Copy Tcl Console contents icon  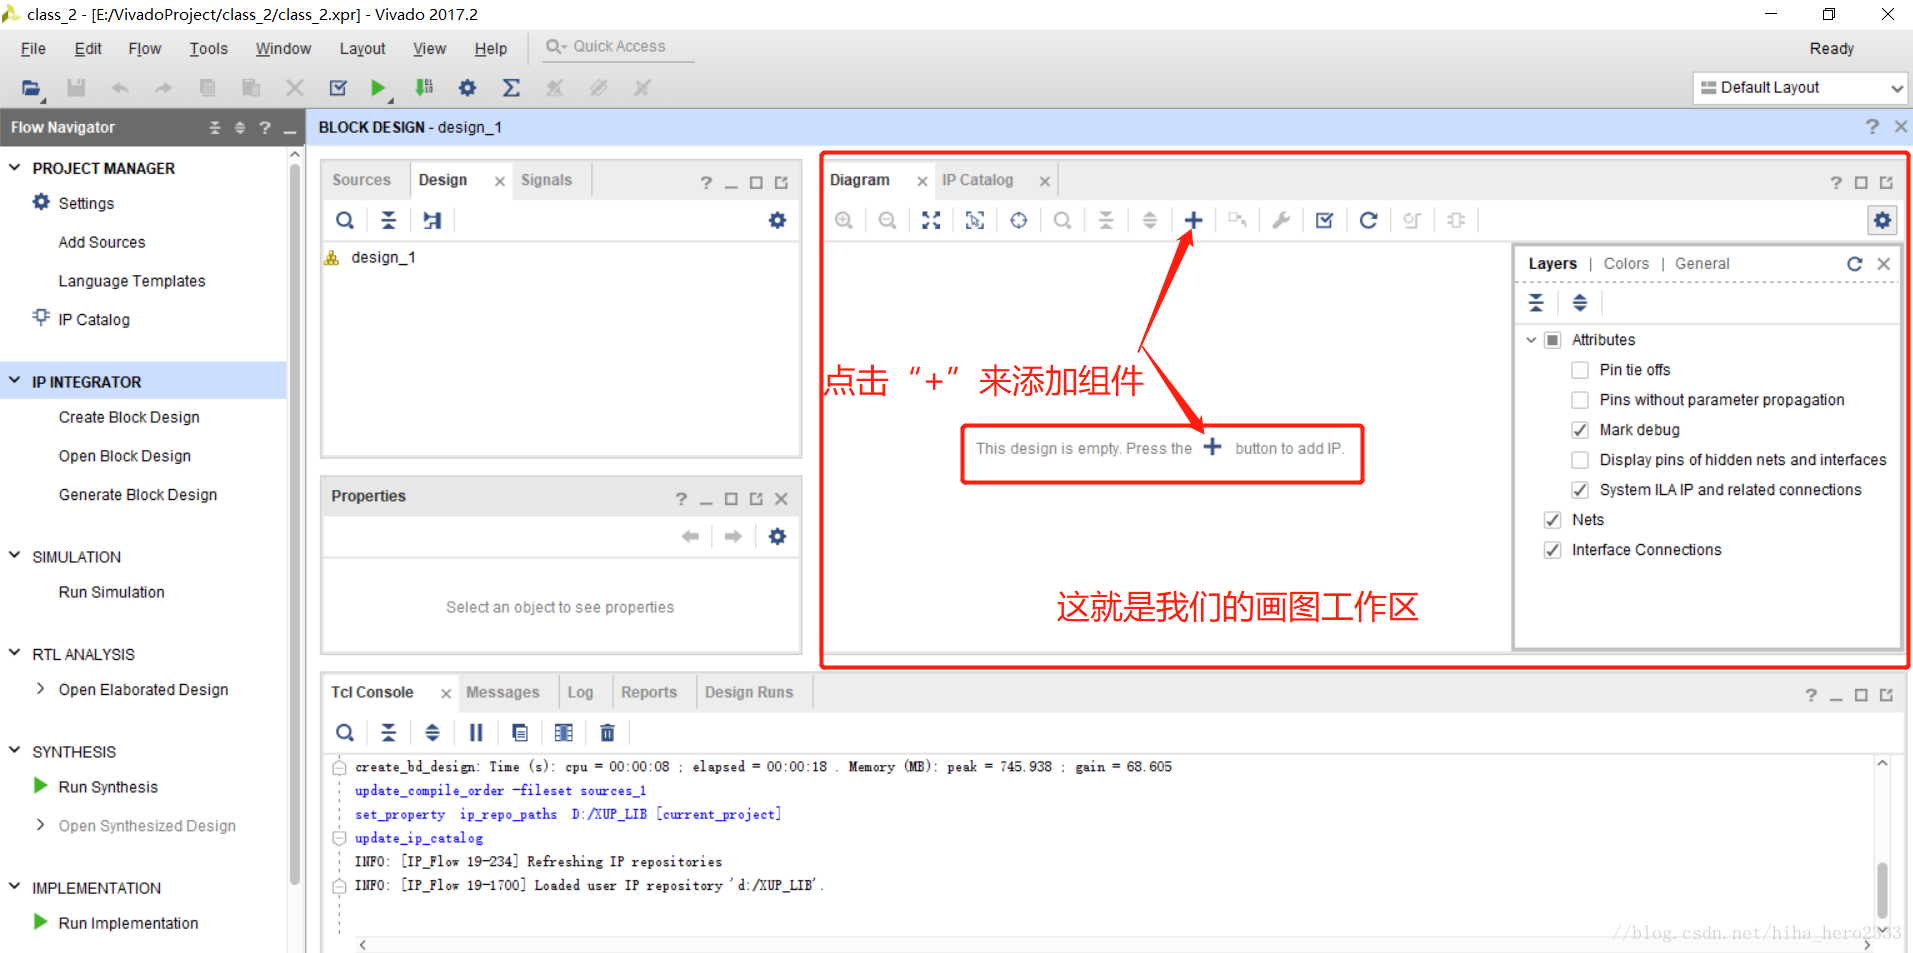(520, 733)
